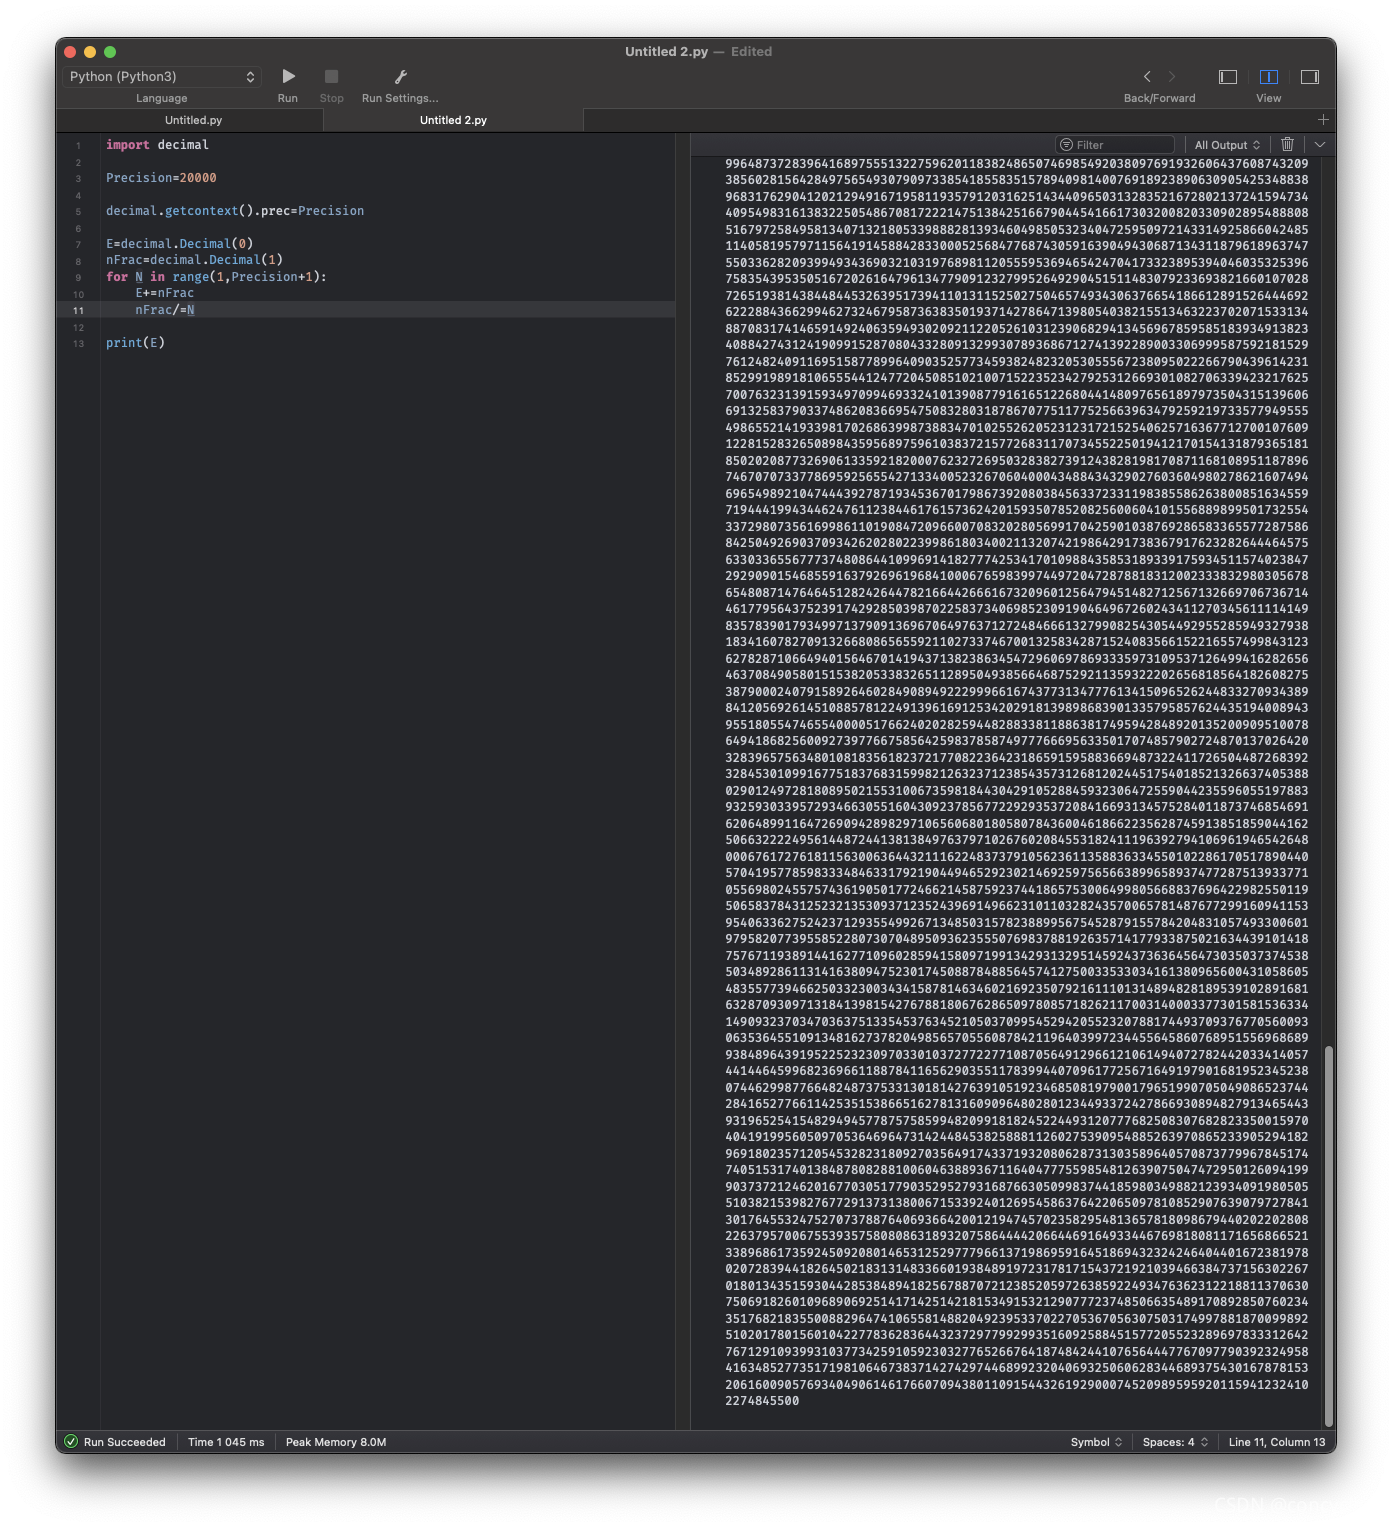Create a new tab with the plus button
This screenshot has height=1527, width=1392.
point(1323,119)
